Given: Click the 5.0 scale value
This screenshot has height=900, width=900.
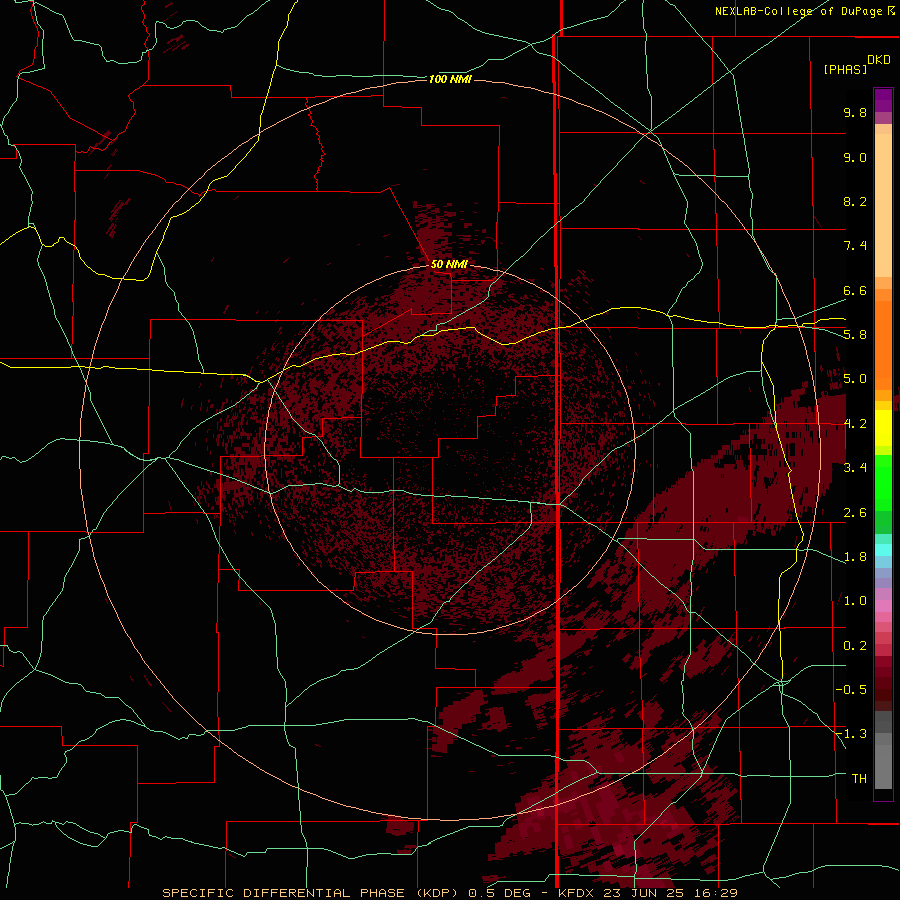Looking at the screenshot, I should pyautogui.click(x=855, y=379).
